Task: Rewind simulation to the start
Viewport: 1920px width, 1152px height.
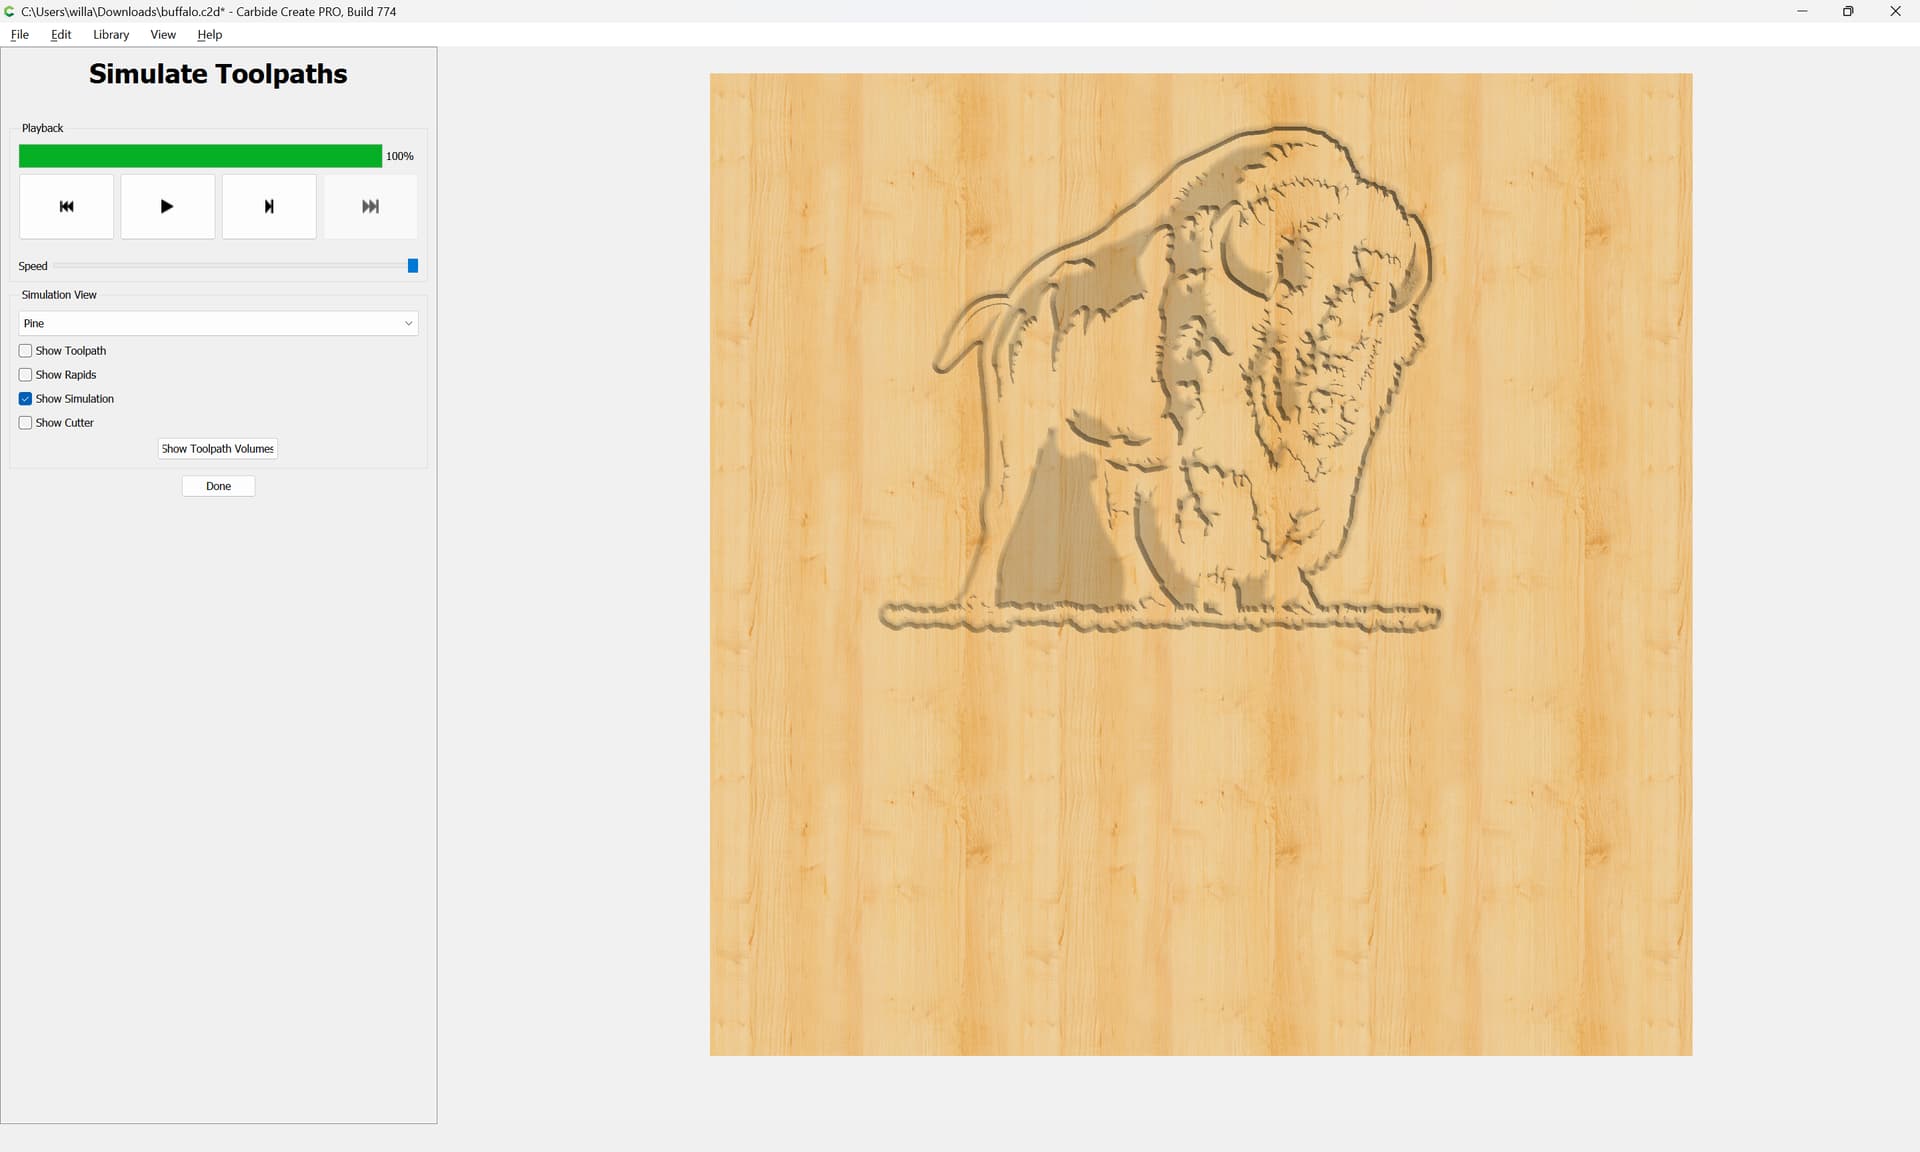Action: [x=66, y=207]
